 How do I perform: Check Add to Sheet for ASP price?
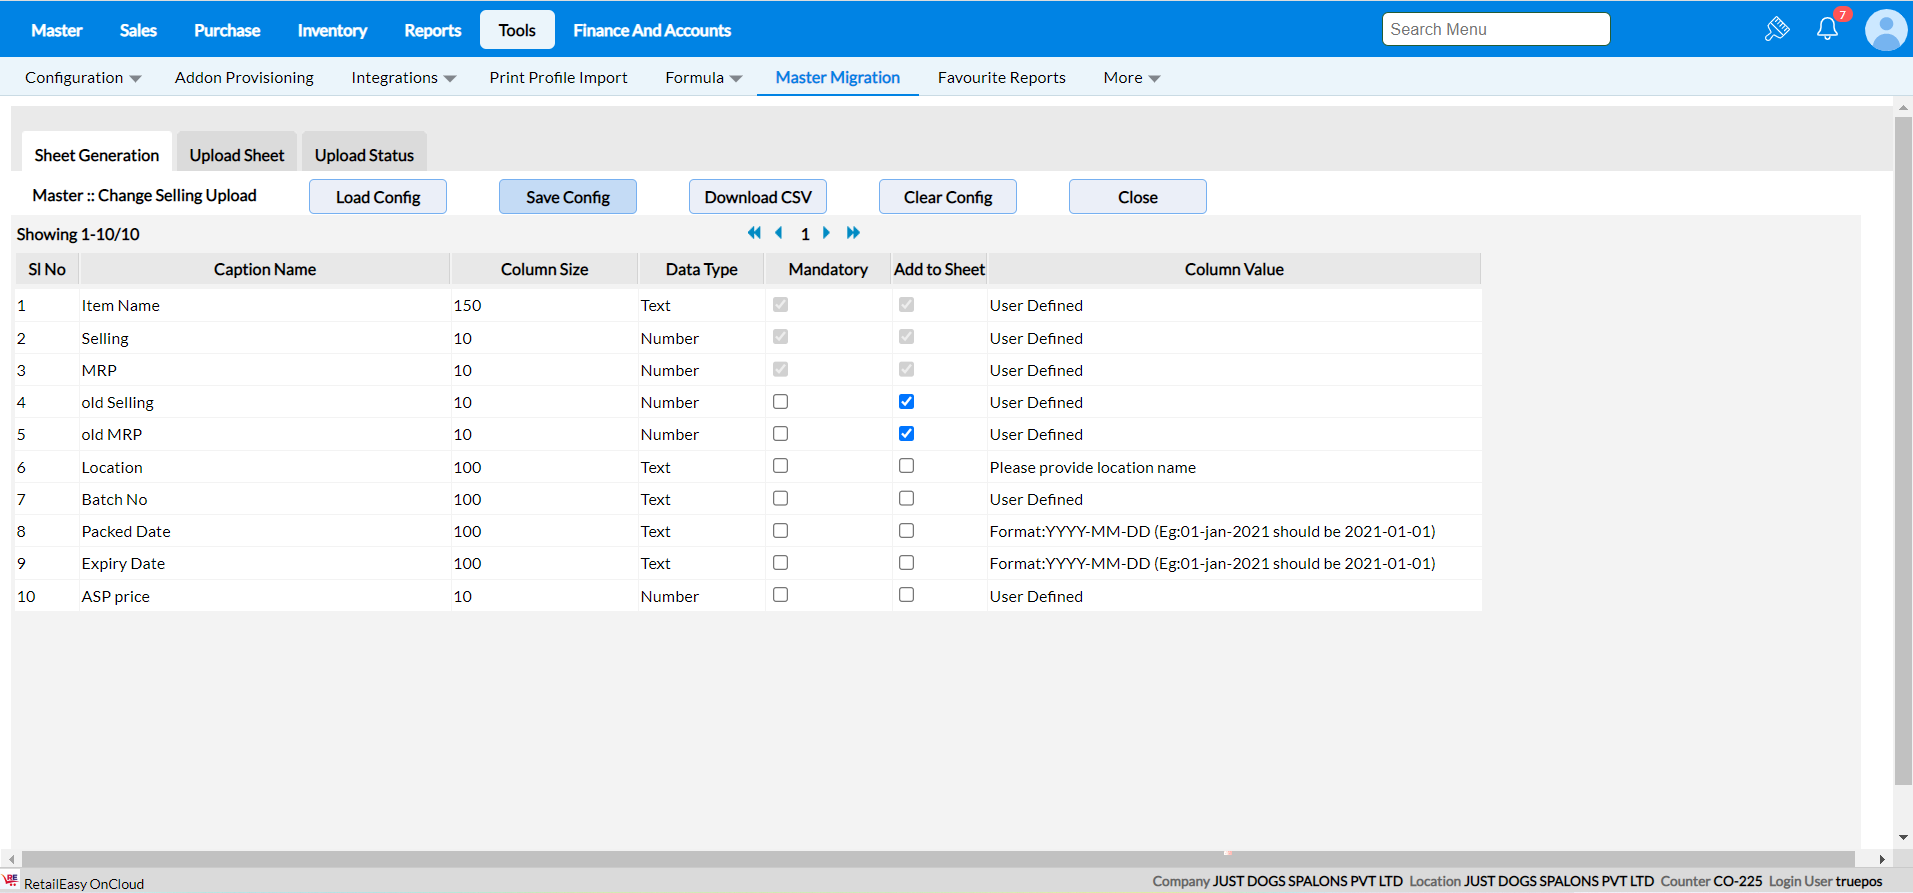[906, 595]
